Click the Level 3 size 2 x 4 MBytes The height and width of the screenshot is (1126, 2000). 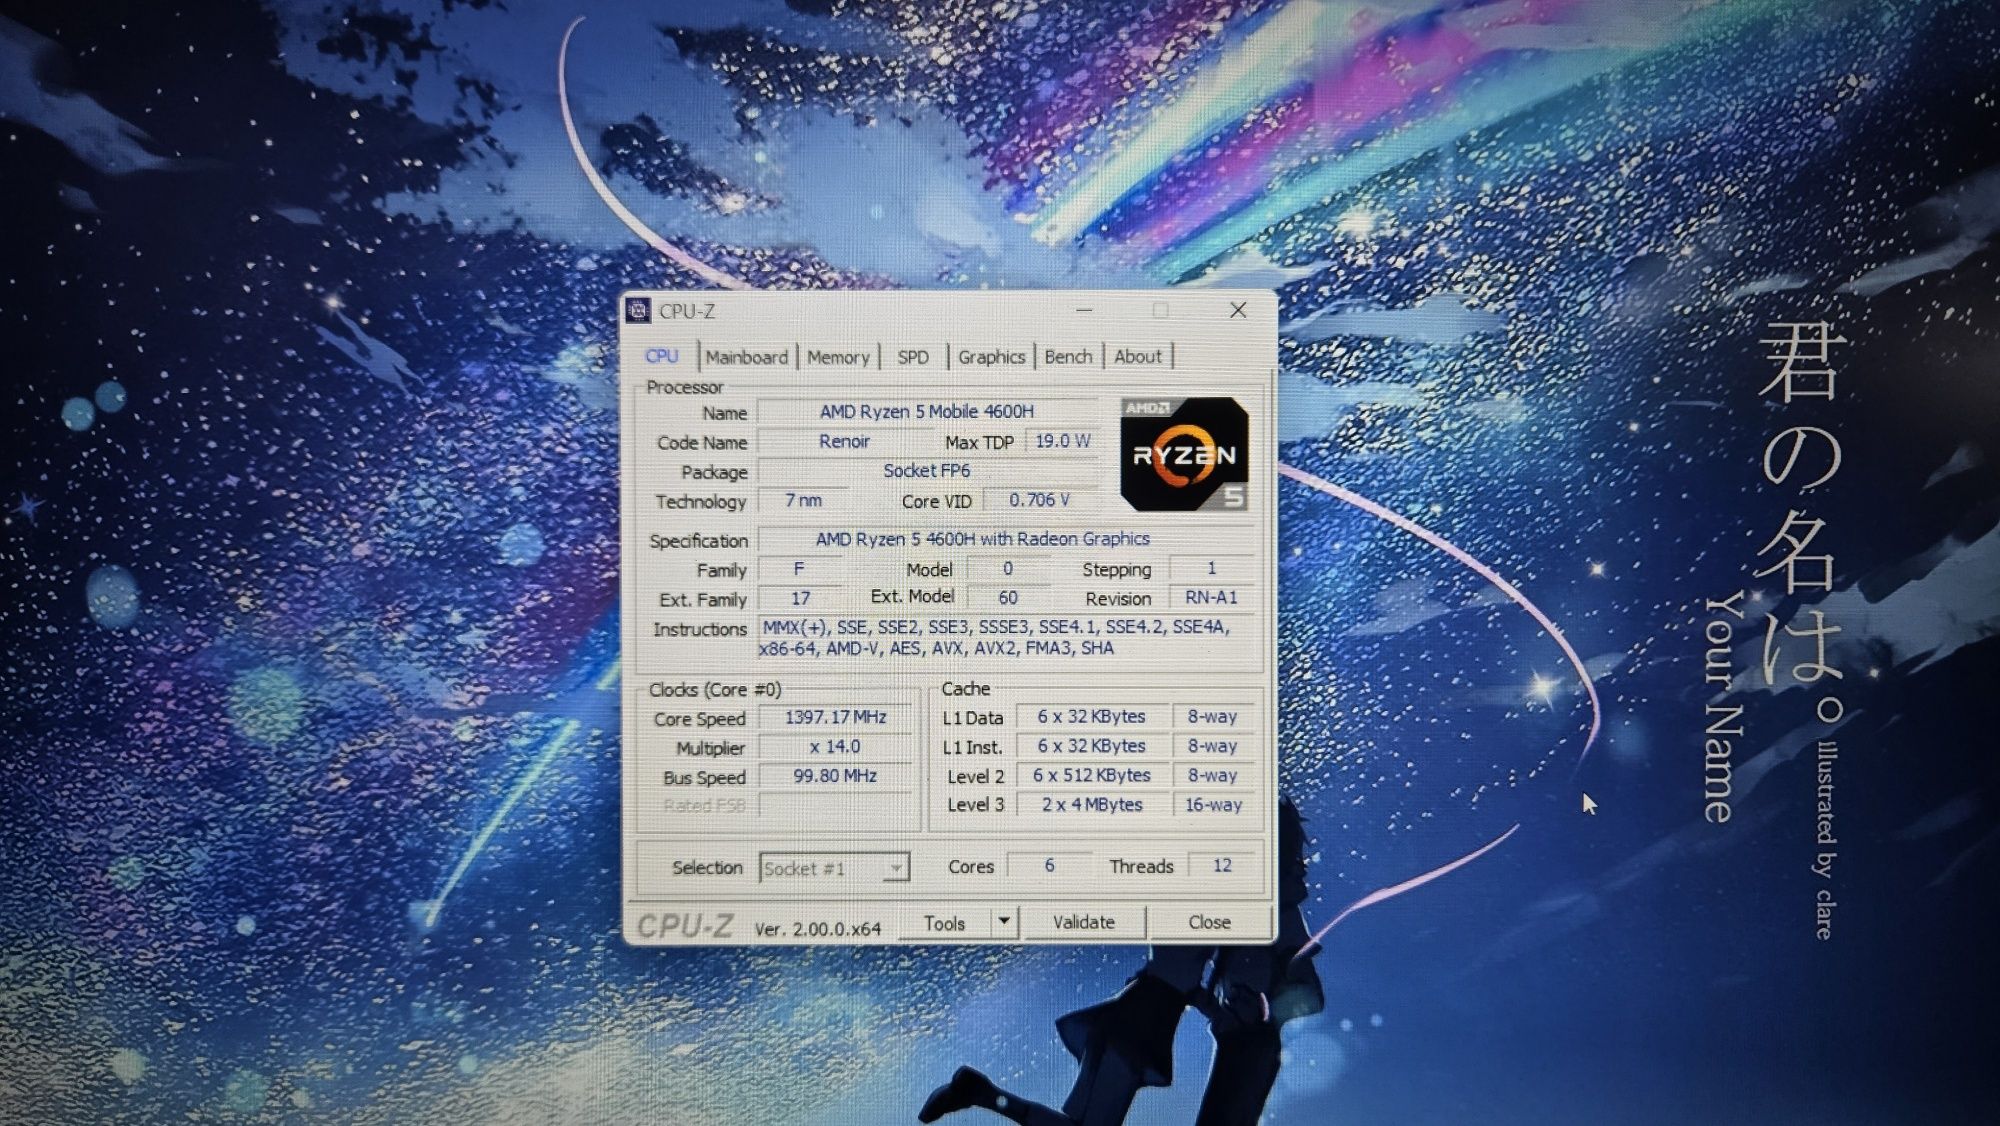[x=1091, y=805]
